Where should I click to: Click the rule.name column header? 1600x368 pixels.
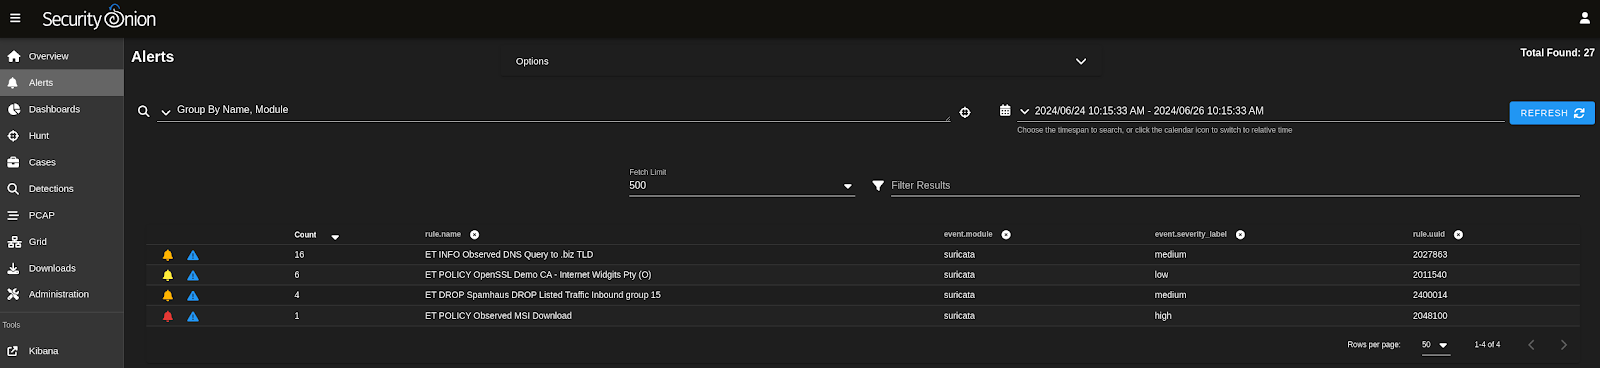click(443, 235)
